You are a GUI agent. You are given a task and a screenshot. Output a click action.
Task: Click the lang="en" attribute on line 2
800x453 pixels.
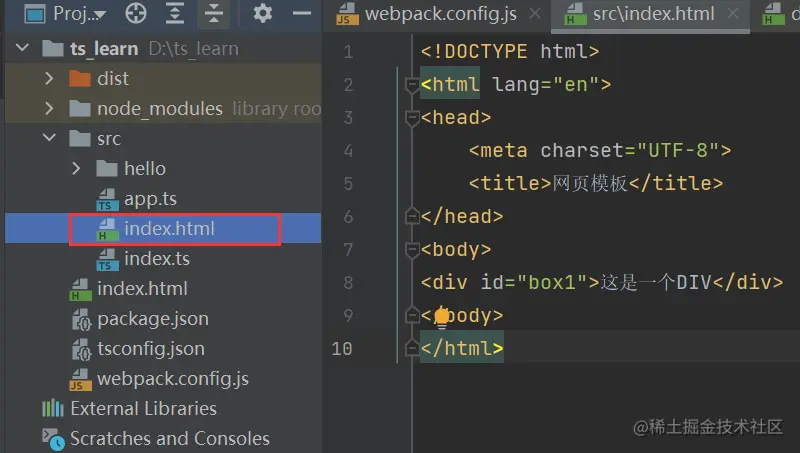545,85
